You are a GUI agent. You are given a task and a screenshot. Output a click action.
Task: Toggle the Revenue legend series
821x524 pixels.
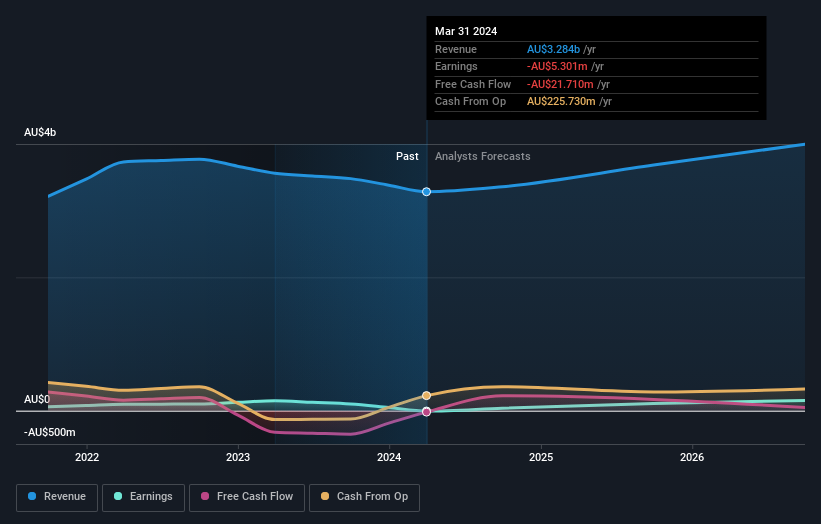click(x=57, y=497)
